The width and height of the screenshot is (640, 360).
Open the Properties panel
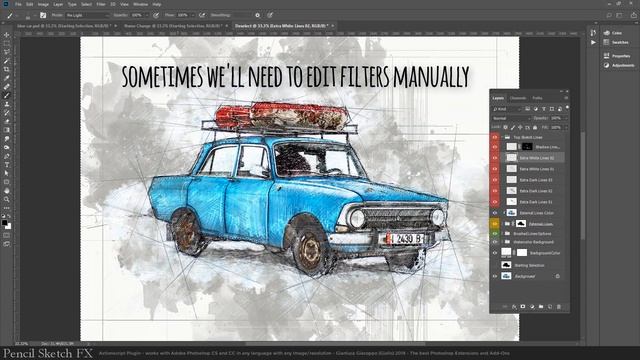617,56
